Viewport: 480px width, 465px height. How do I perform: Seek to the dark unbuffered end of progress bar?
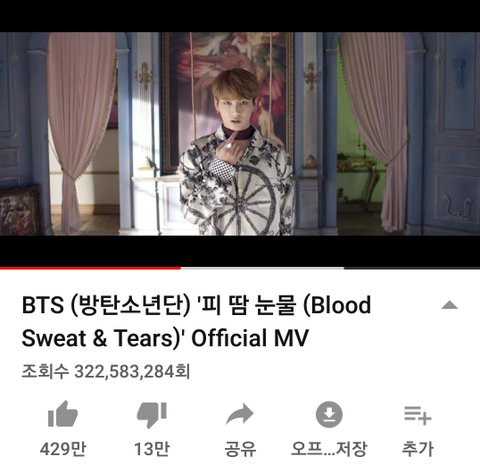pos(412,268)
